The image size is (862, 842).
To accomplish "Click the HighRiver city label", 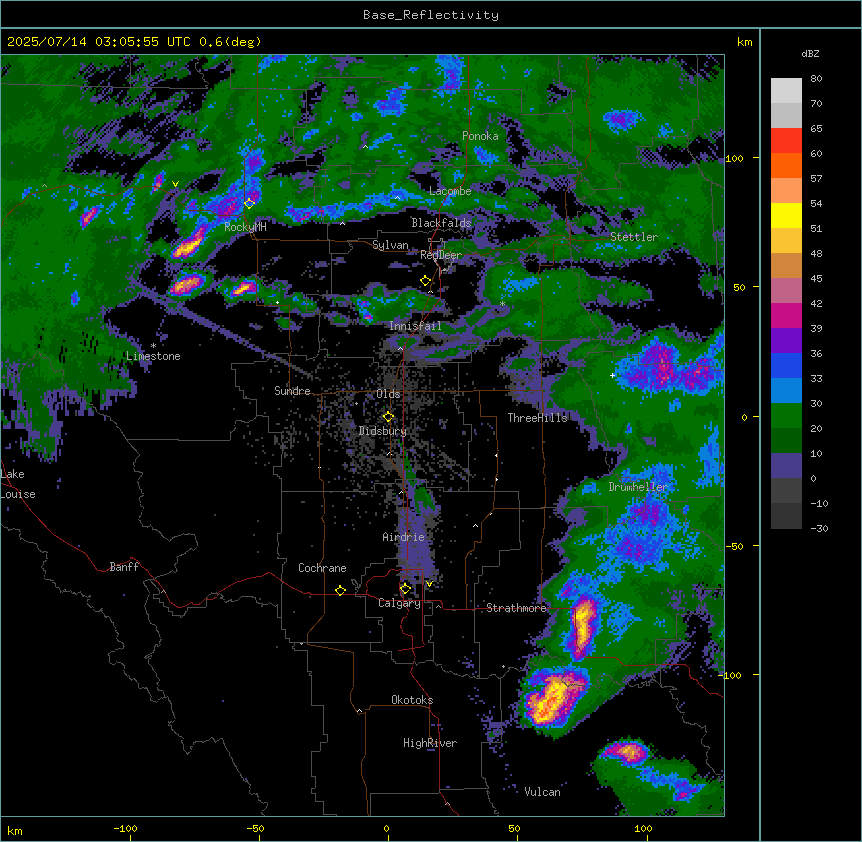I will click(430, 743).
